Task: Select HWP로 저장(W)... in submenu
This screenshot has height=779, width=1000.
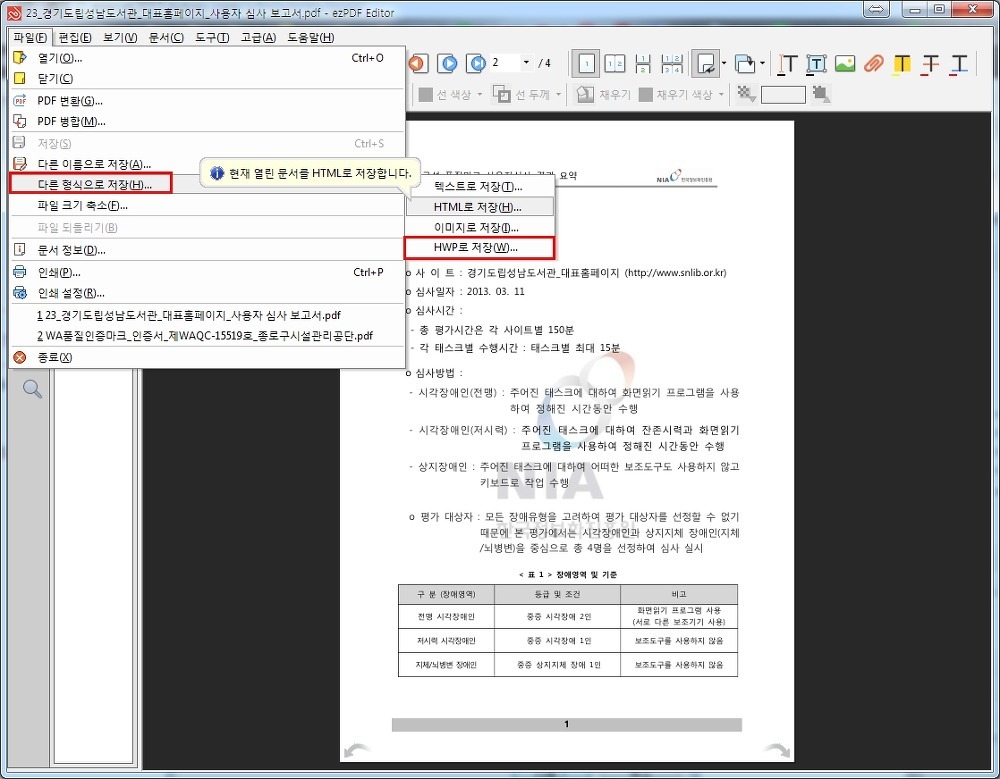Action: click(480, 248)
